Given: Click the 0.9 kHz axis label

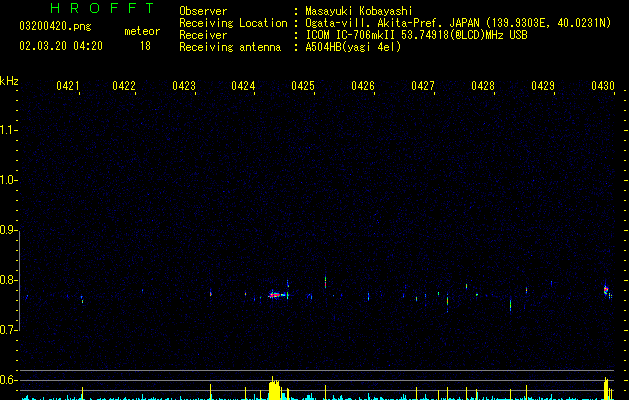Looking at the screenshot, I should click(x=8, y=230).
